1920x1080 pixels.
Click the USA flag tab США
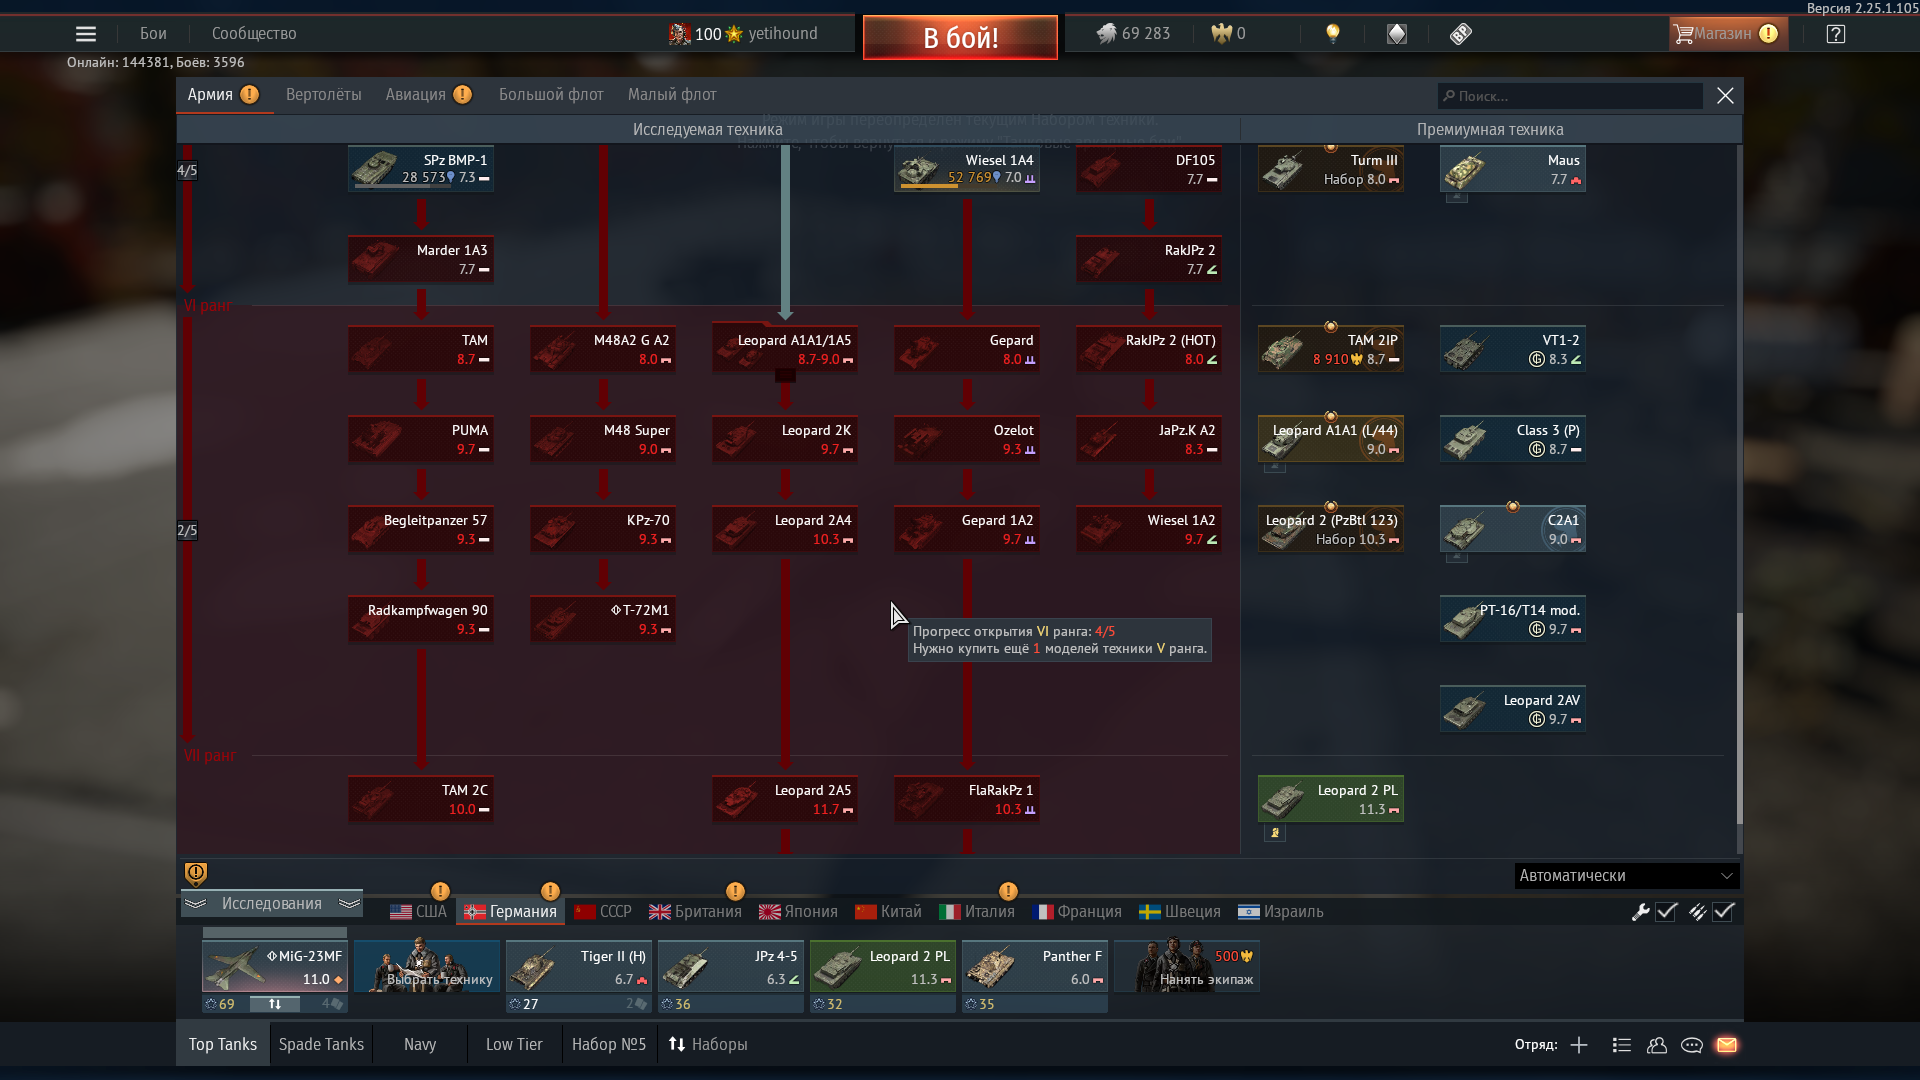[419, 912]
